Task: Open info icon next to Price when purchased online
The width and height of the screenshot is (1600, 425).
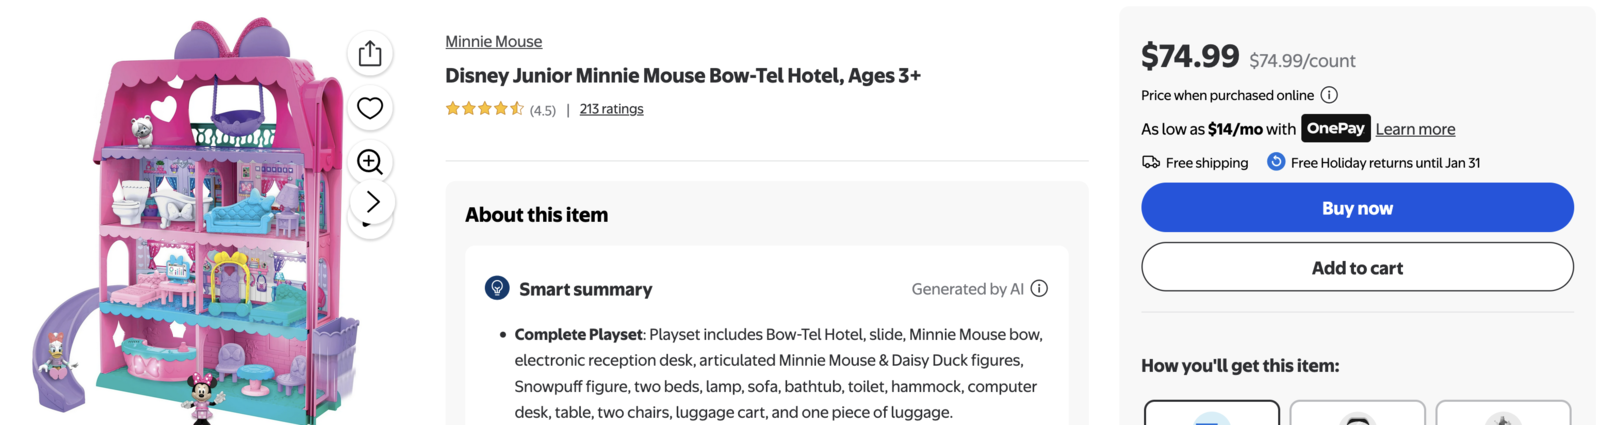Action: pyautogui.click(x=1329, y=95)
